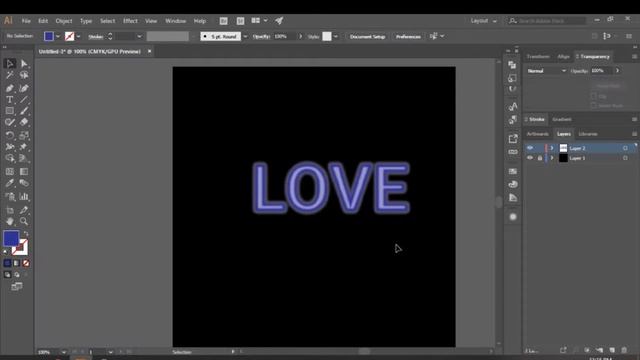Open the fill color dropdown arrow

tap(58, 36)
